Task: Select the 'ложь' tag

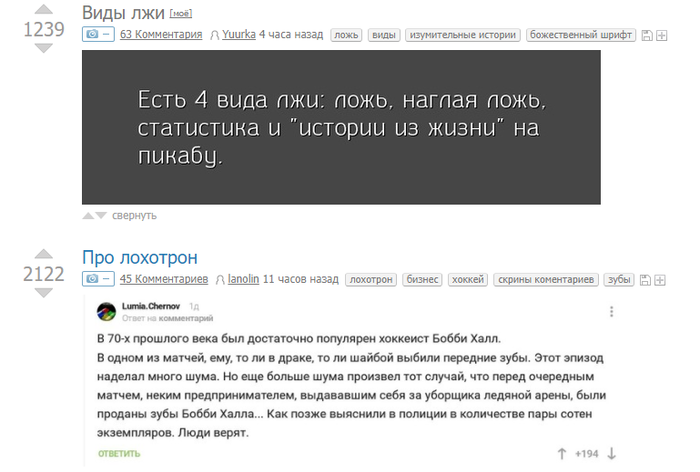Action: pos(346,35)
